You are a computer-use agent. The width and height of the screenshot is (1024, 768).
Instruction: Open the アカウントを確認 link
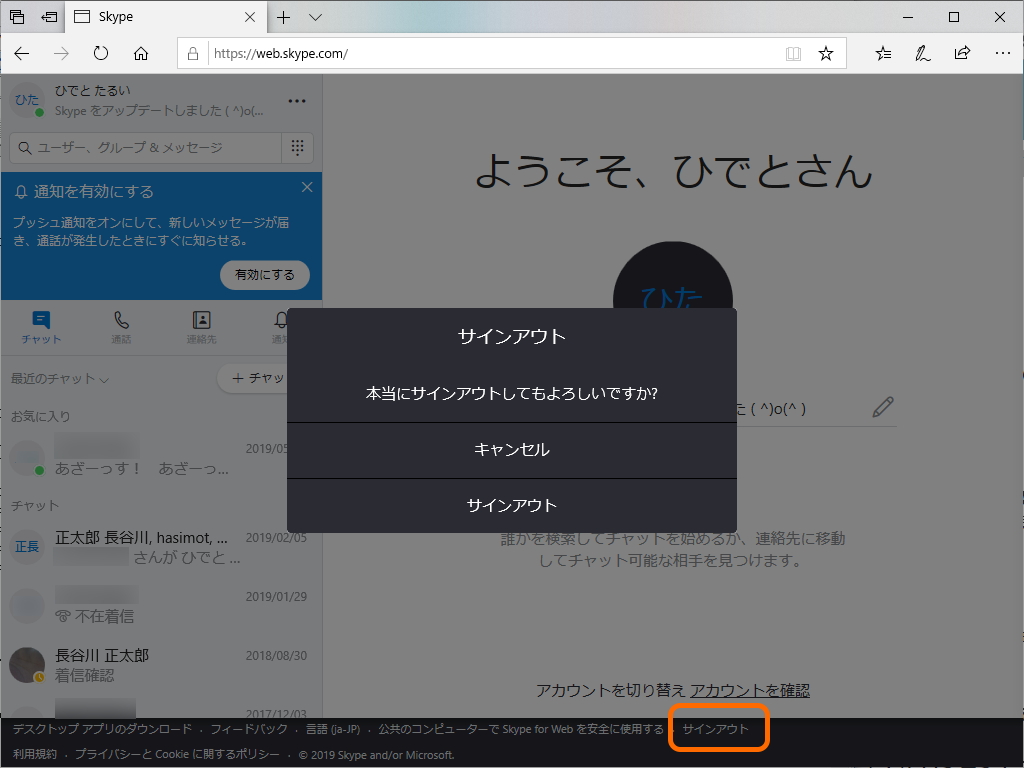pos(751,690)
